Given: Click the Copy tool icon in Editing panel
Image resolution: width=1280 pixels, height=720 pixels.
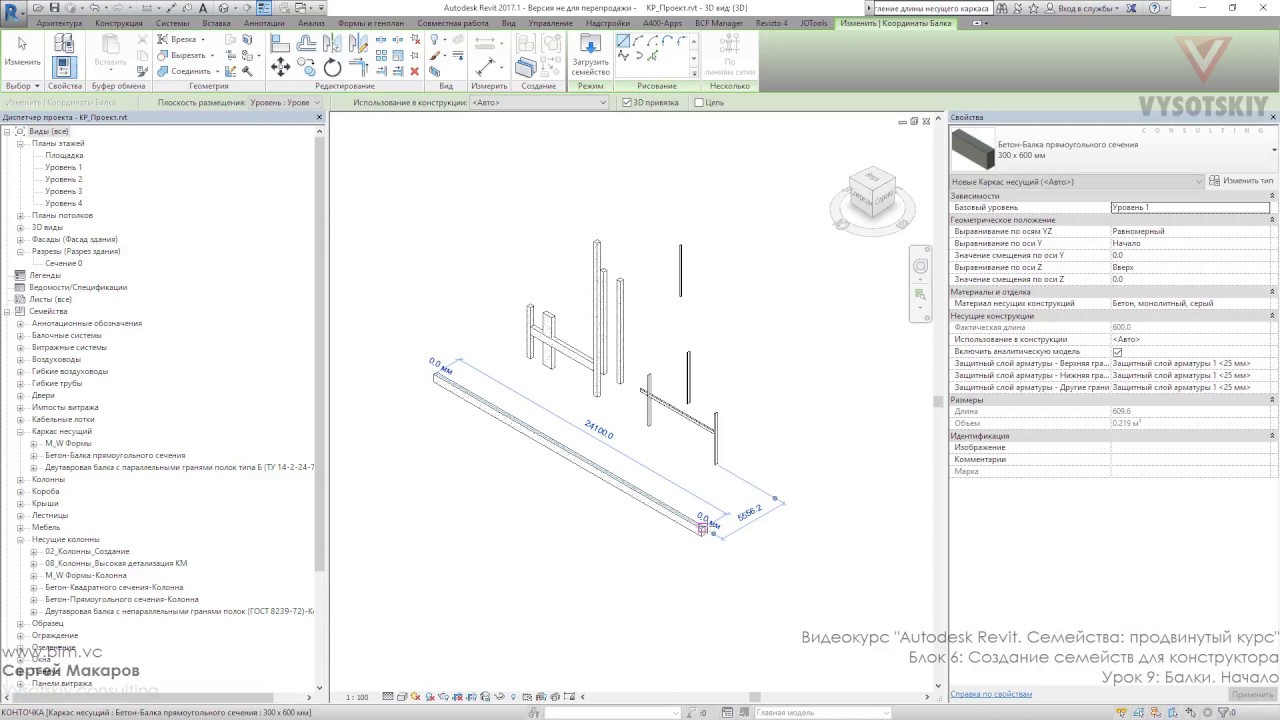Looking at the screenshot, I should [x=307, y=67].
